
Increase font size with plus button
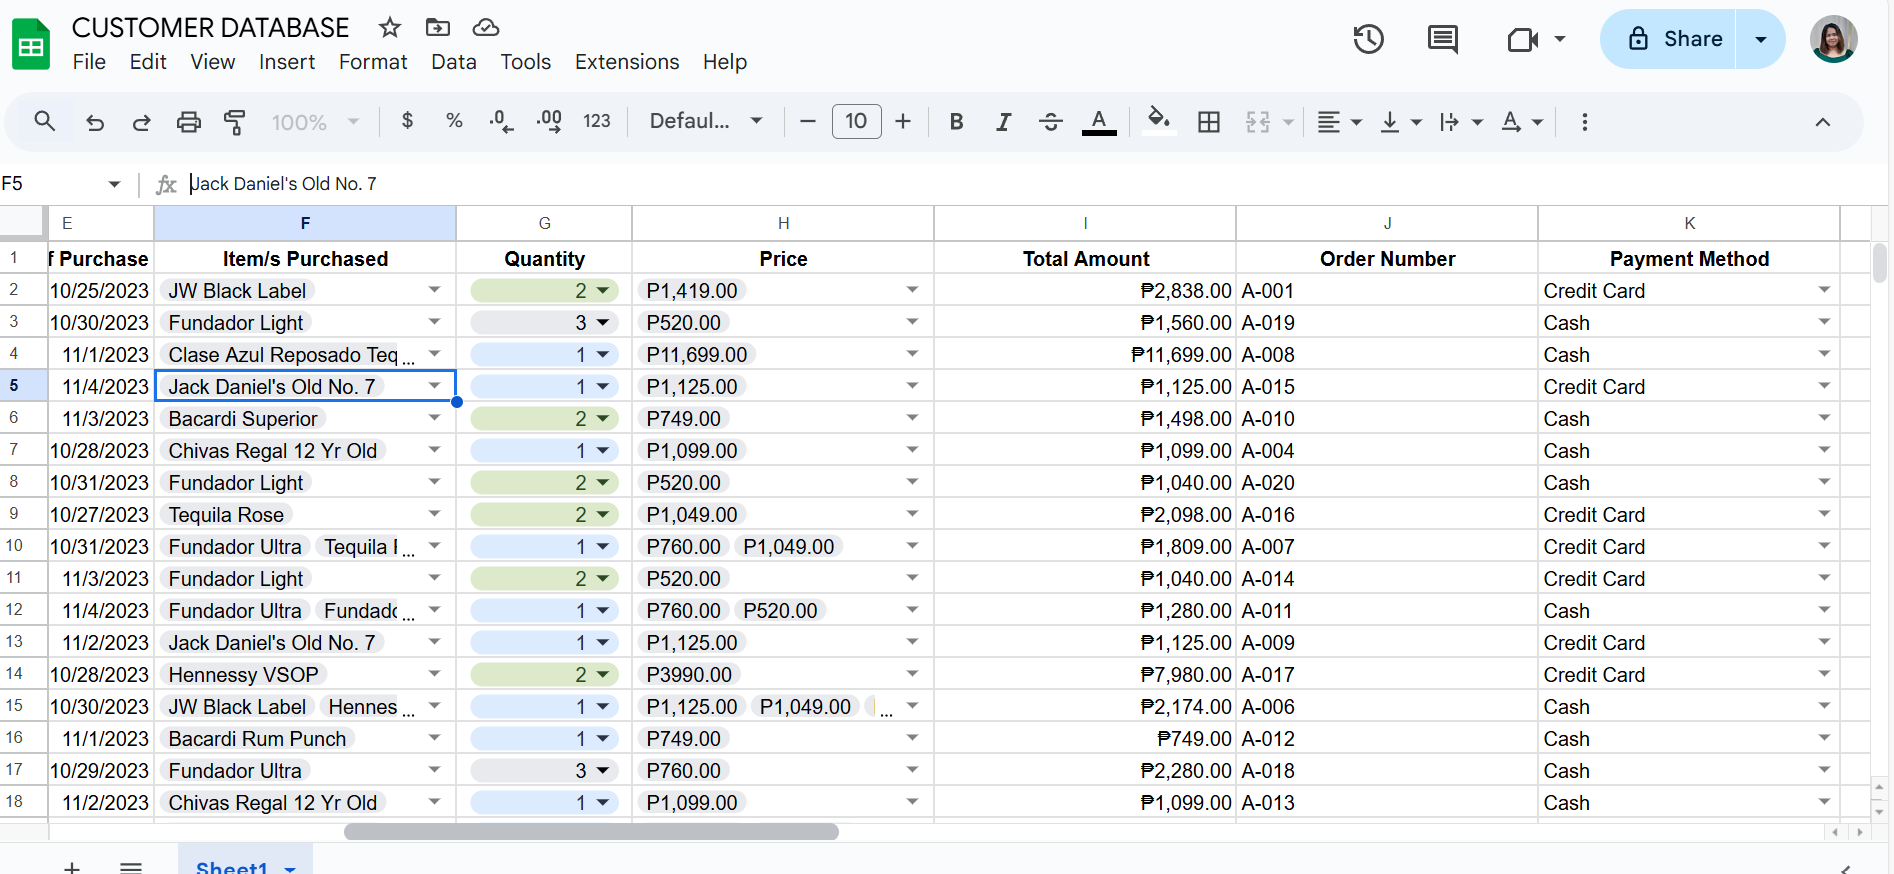tap(903, 122)
